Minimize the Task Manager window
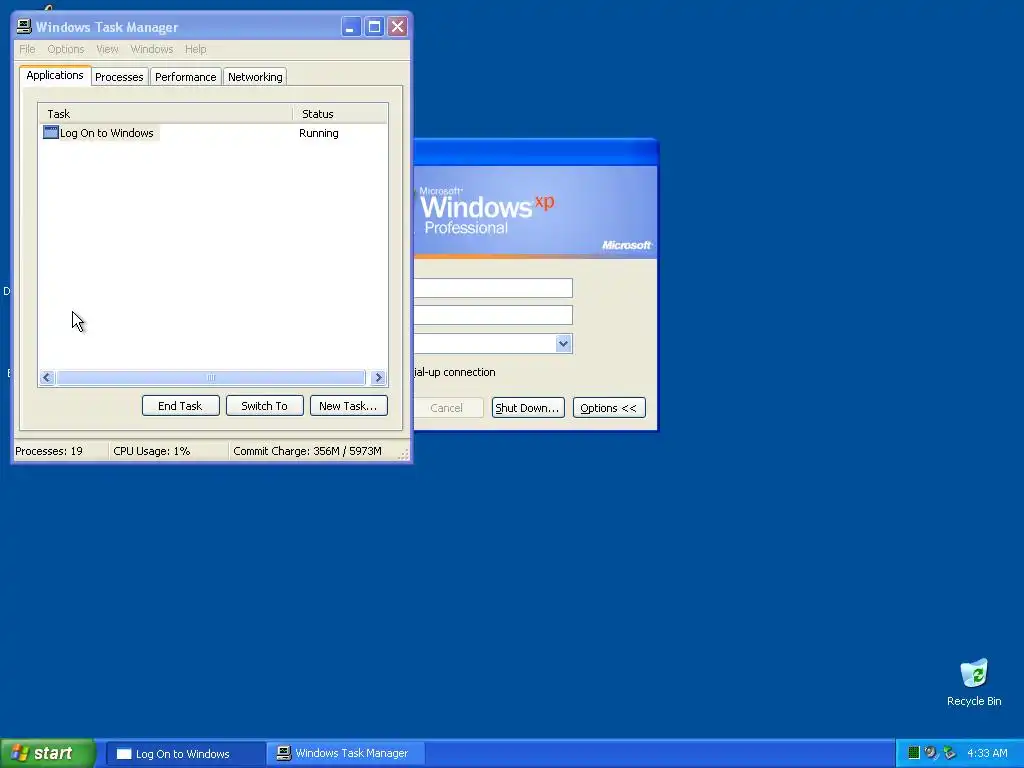The image size is (1024, 768). [x=351, y=27]
